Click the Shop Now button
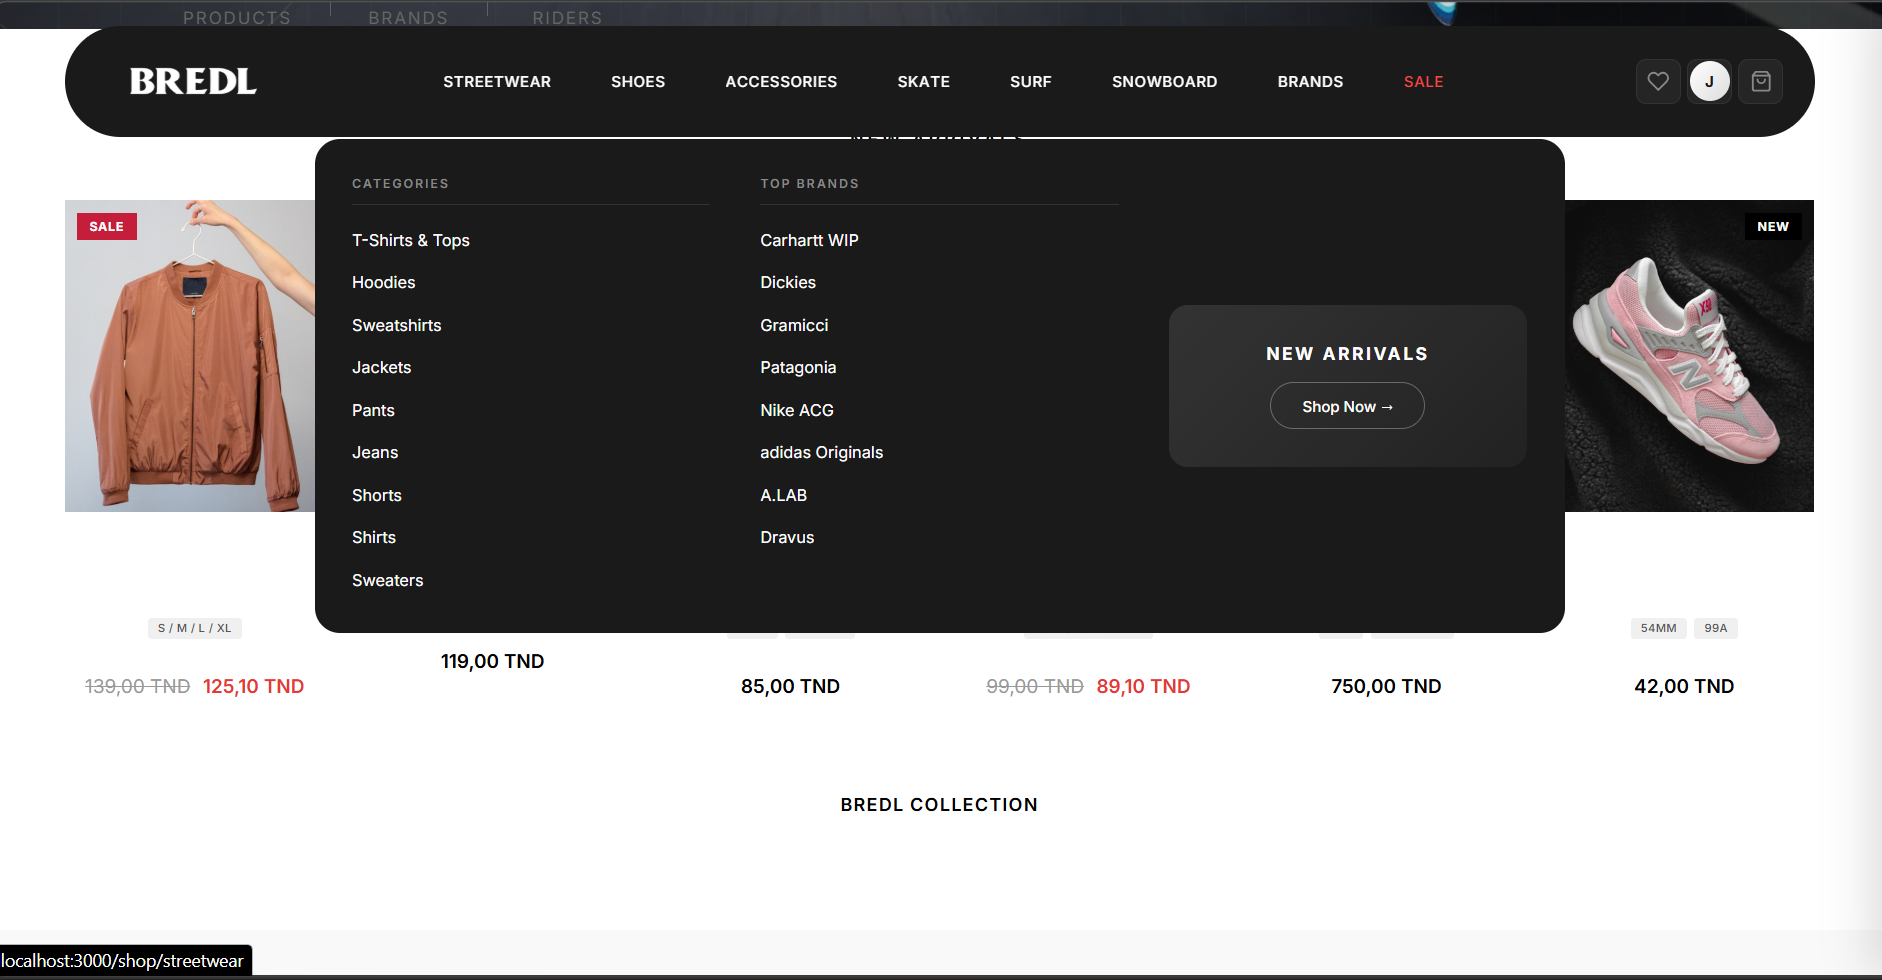Viewport: 1882px width, 980px height. pos(1347,406)
